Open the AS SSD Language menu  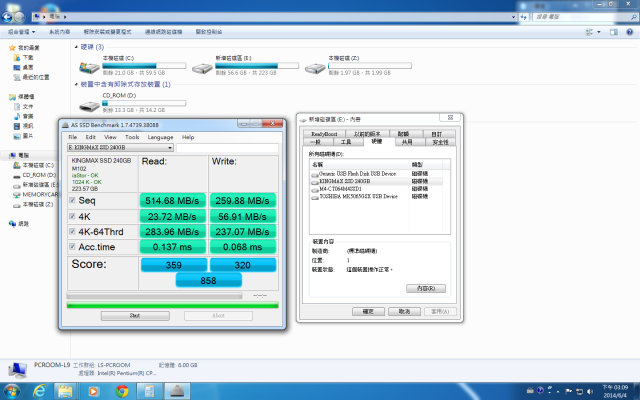coord(160,137)
